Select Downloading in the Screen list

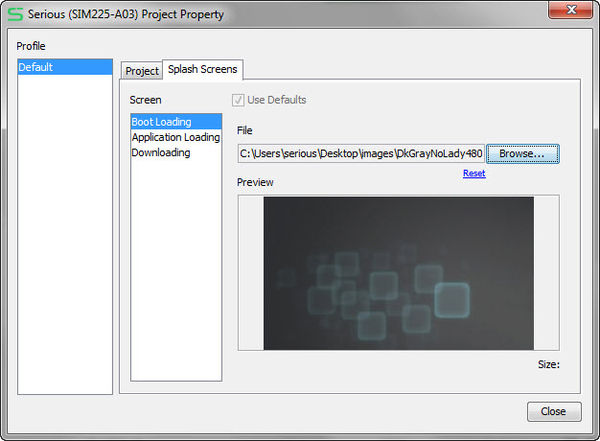(x=176, y=152)
